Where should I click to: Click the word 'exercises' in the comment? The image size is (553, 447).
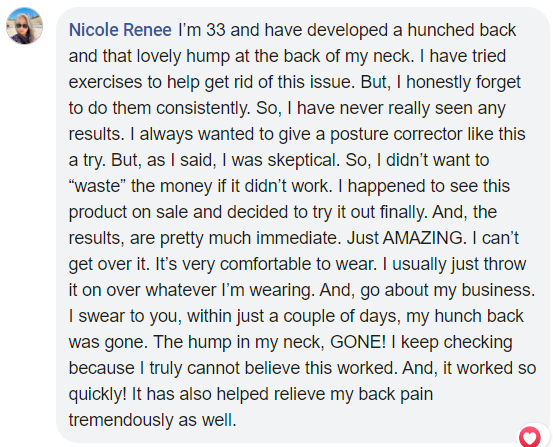[105, 82]
